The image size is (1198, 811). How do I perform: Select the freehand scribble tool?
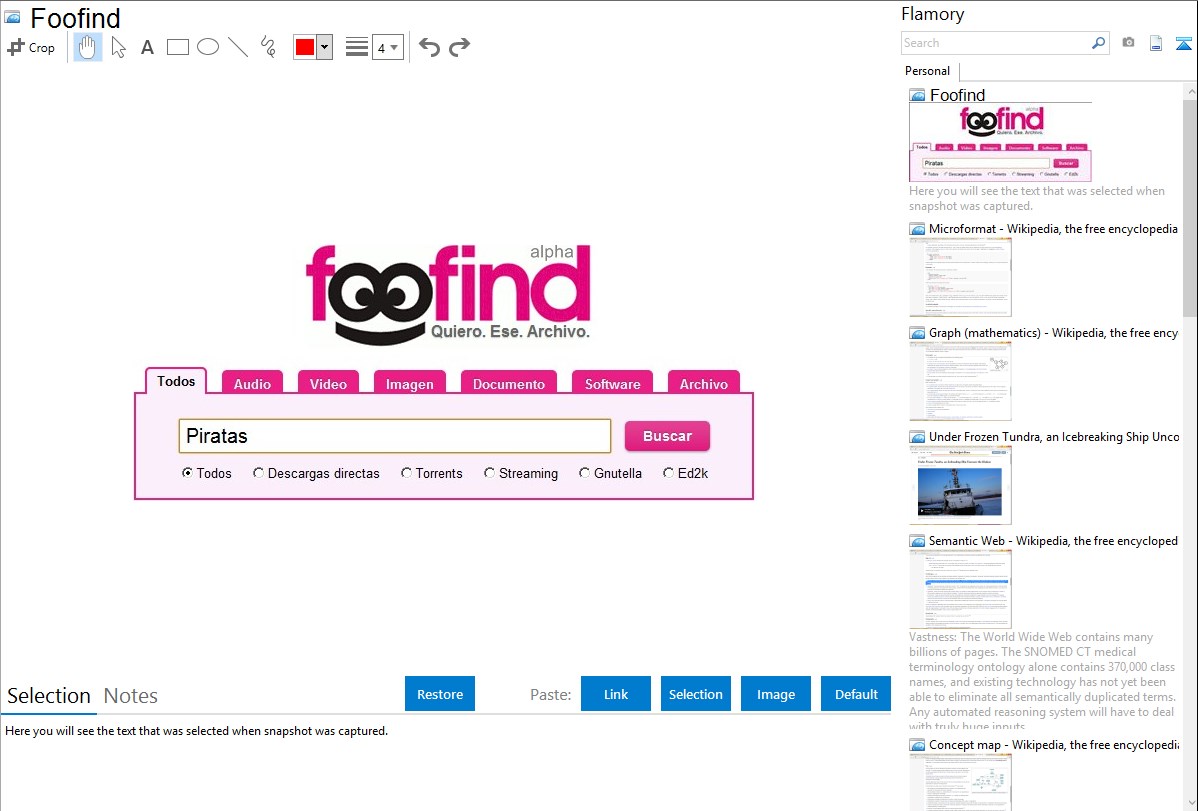click(268, 47)
